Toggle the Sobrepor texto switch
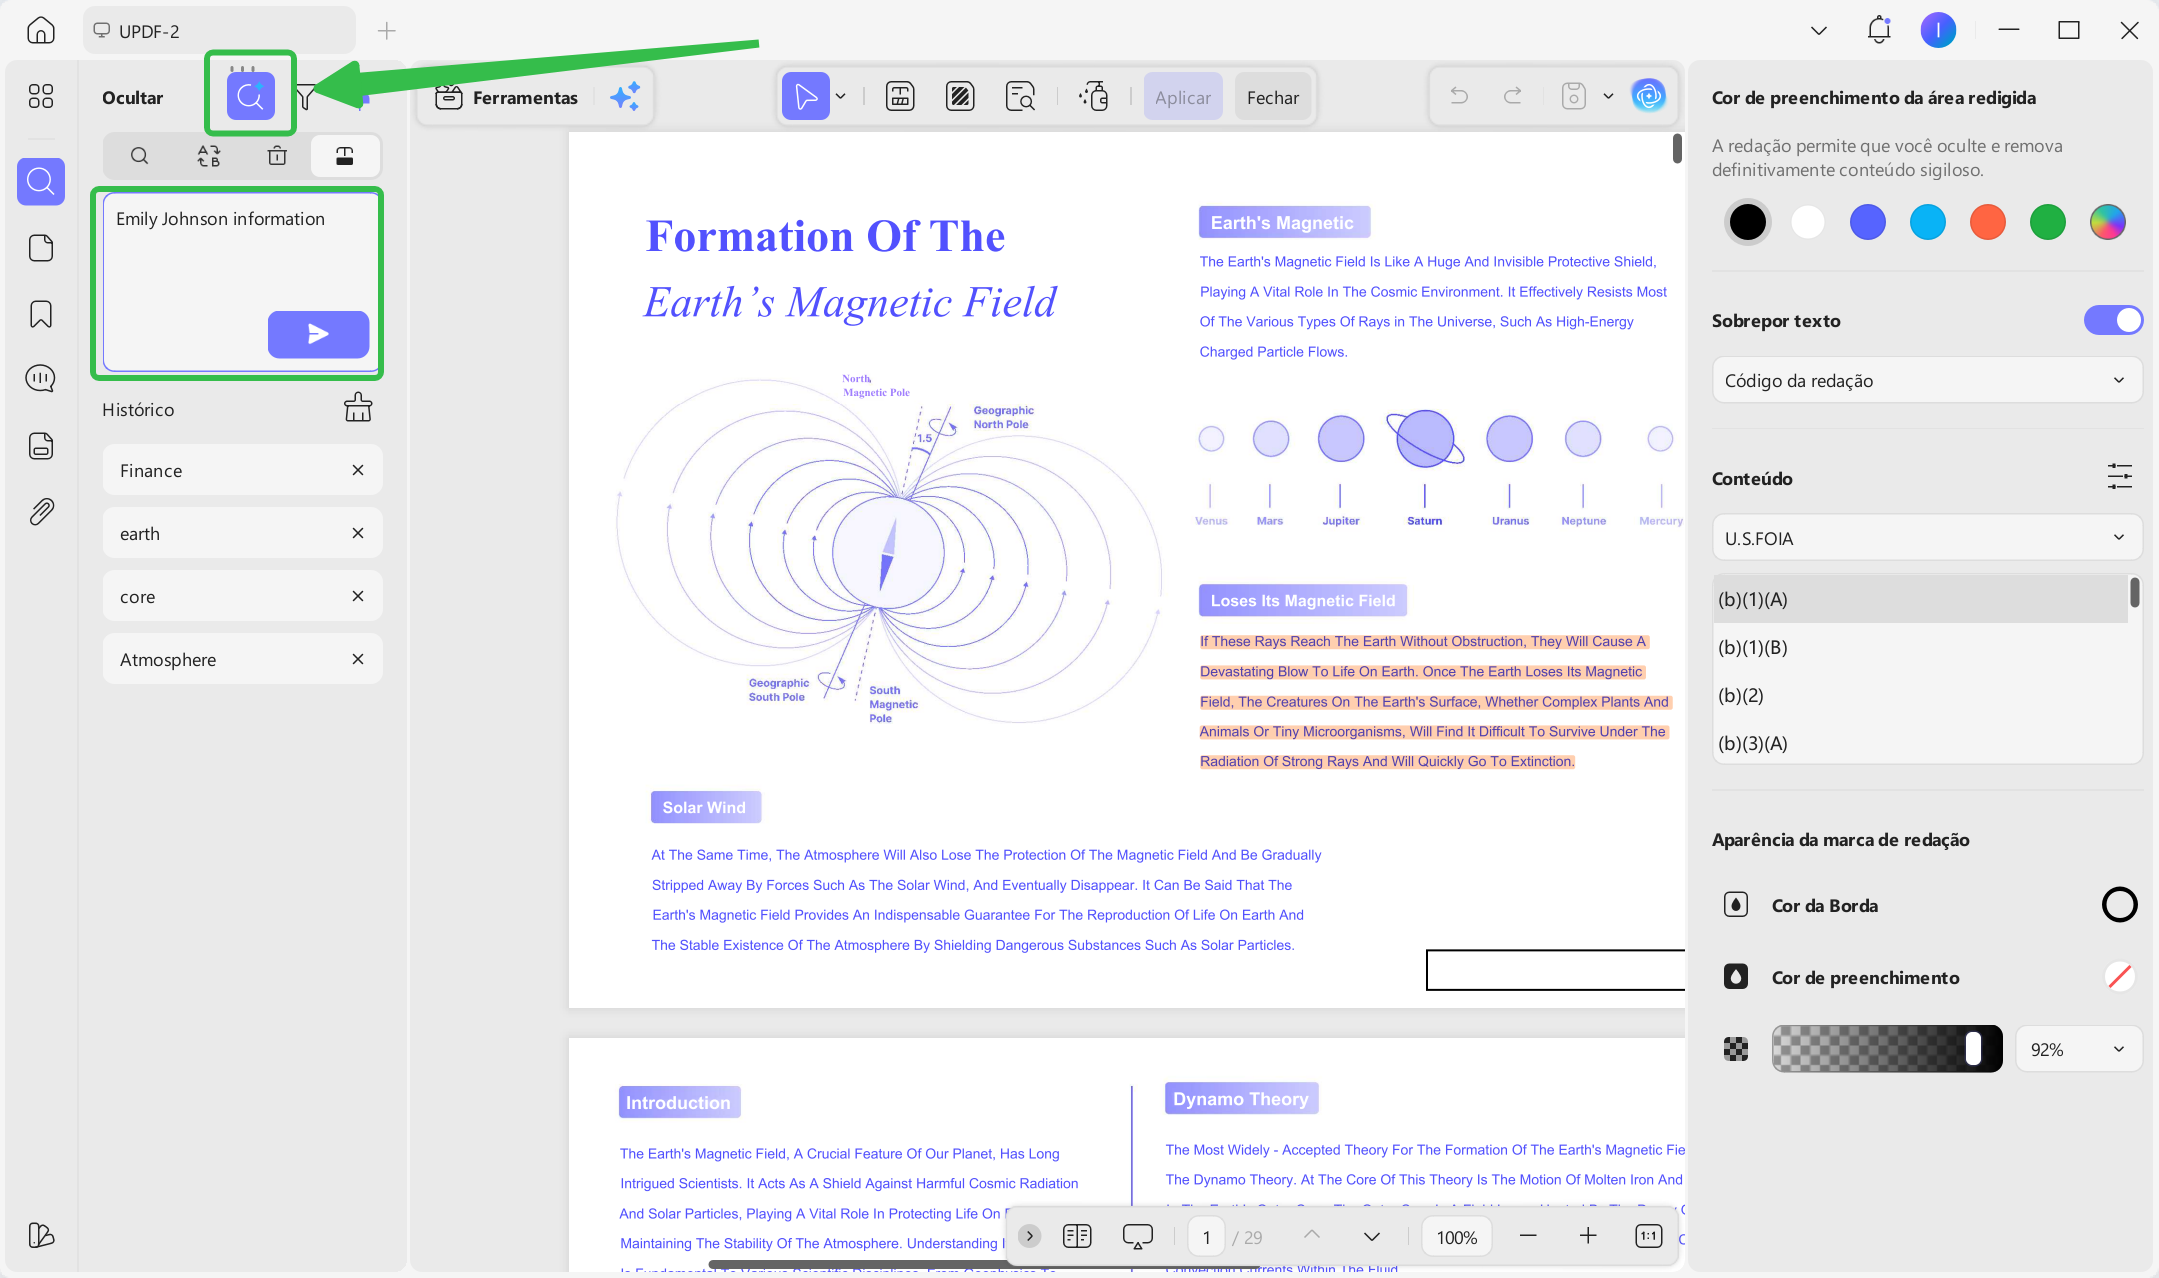Screen dimensions: 2159x1278 pos(2113,320)
